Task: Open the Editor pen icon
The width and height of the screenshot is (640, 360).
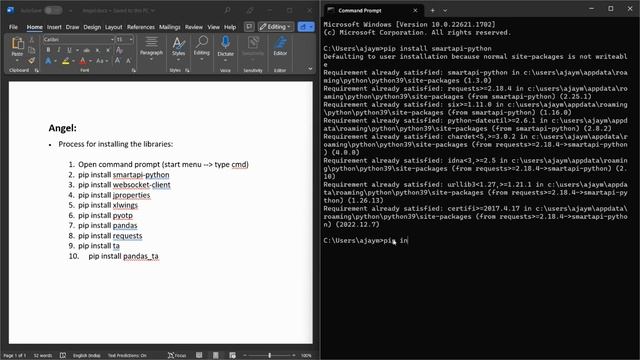Action: pyautogui.click(x=280, y=42)
